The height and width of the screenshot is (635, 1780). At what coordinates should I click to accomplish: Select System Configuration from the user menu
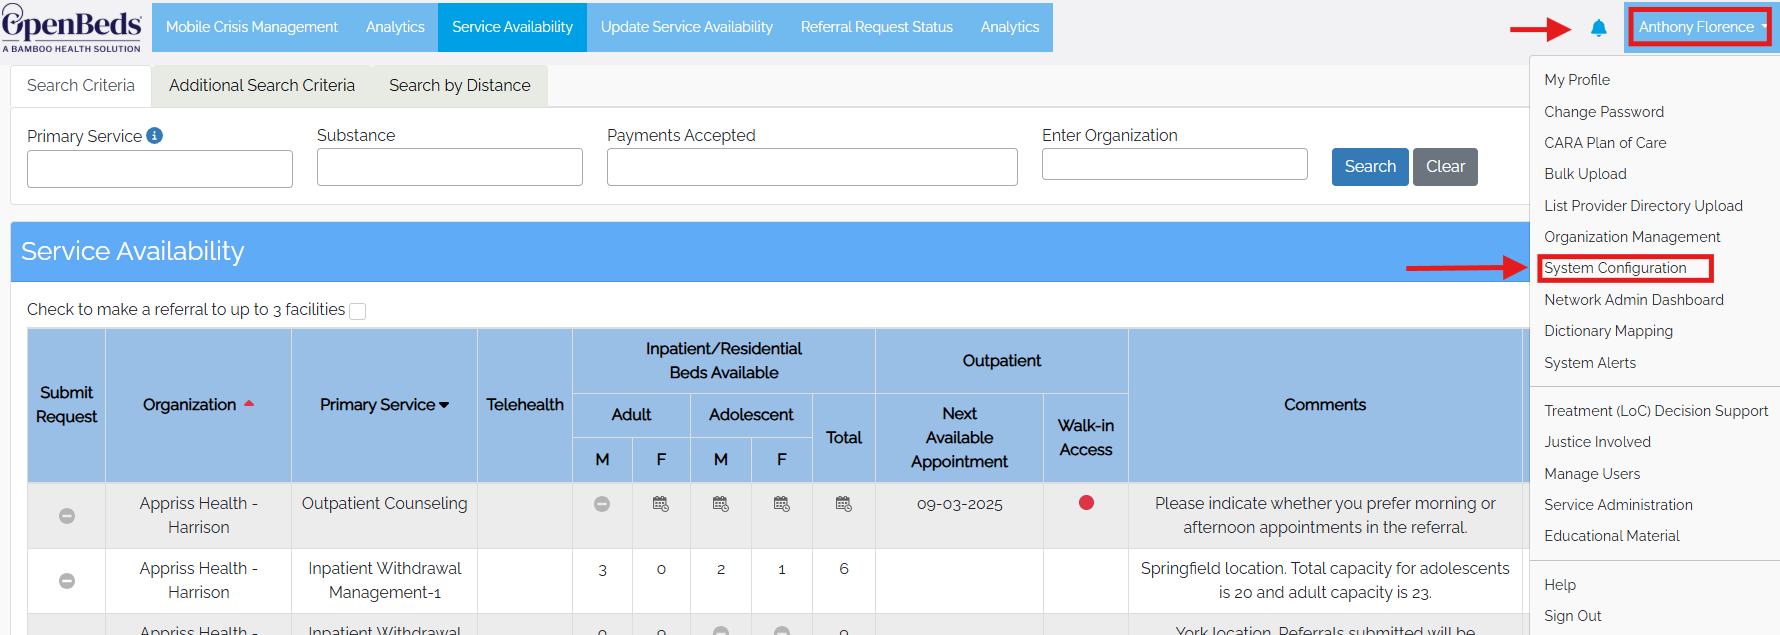click(x=1615, y=268)
